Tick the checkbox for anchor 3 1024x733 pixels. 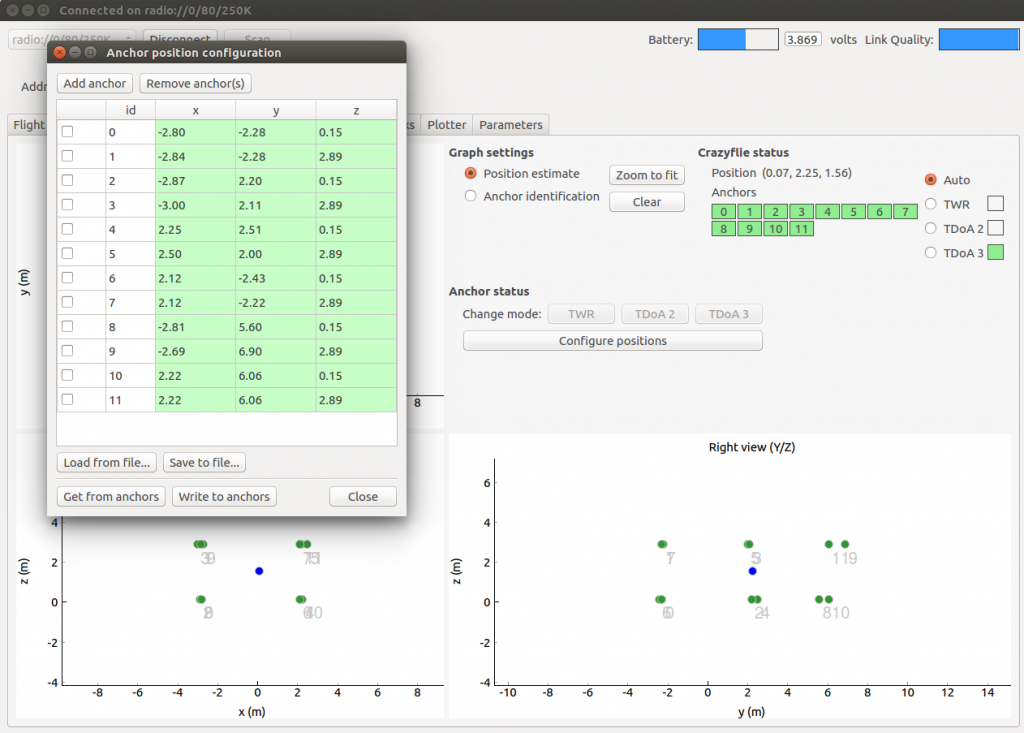point(67,205)
